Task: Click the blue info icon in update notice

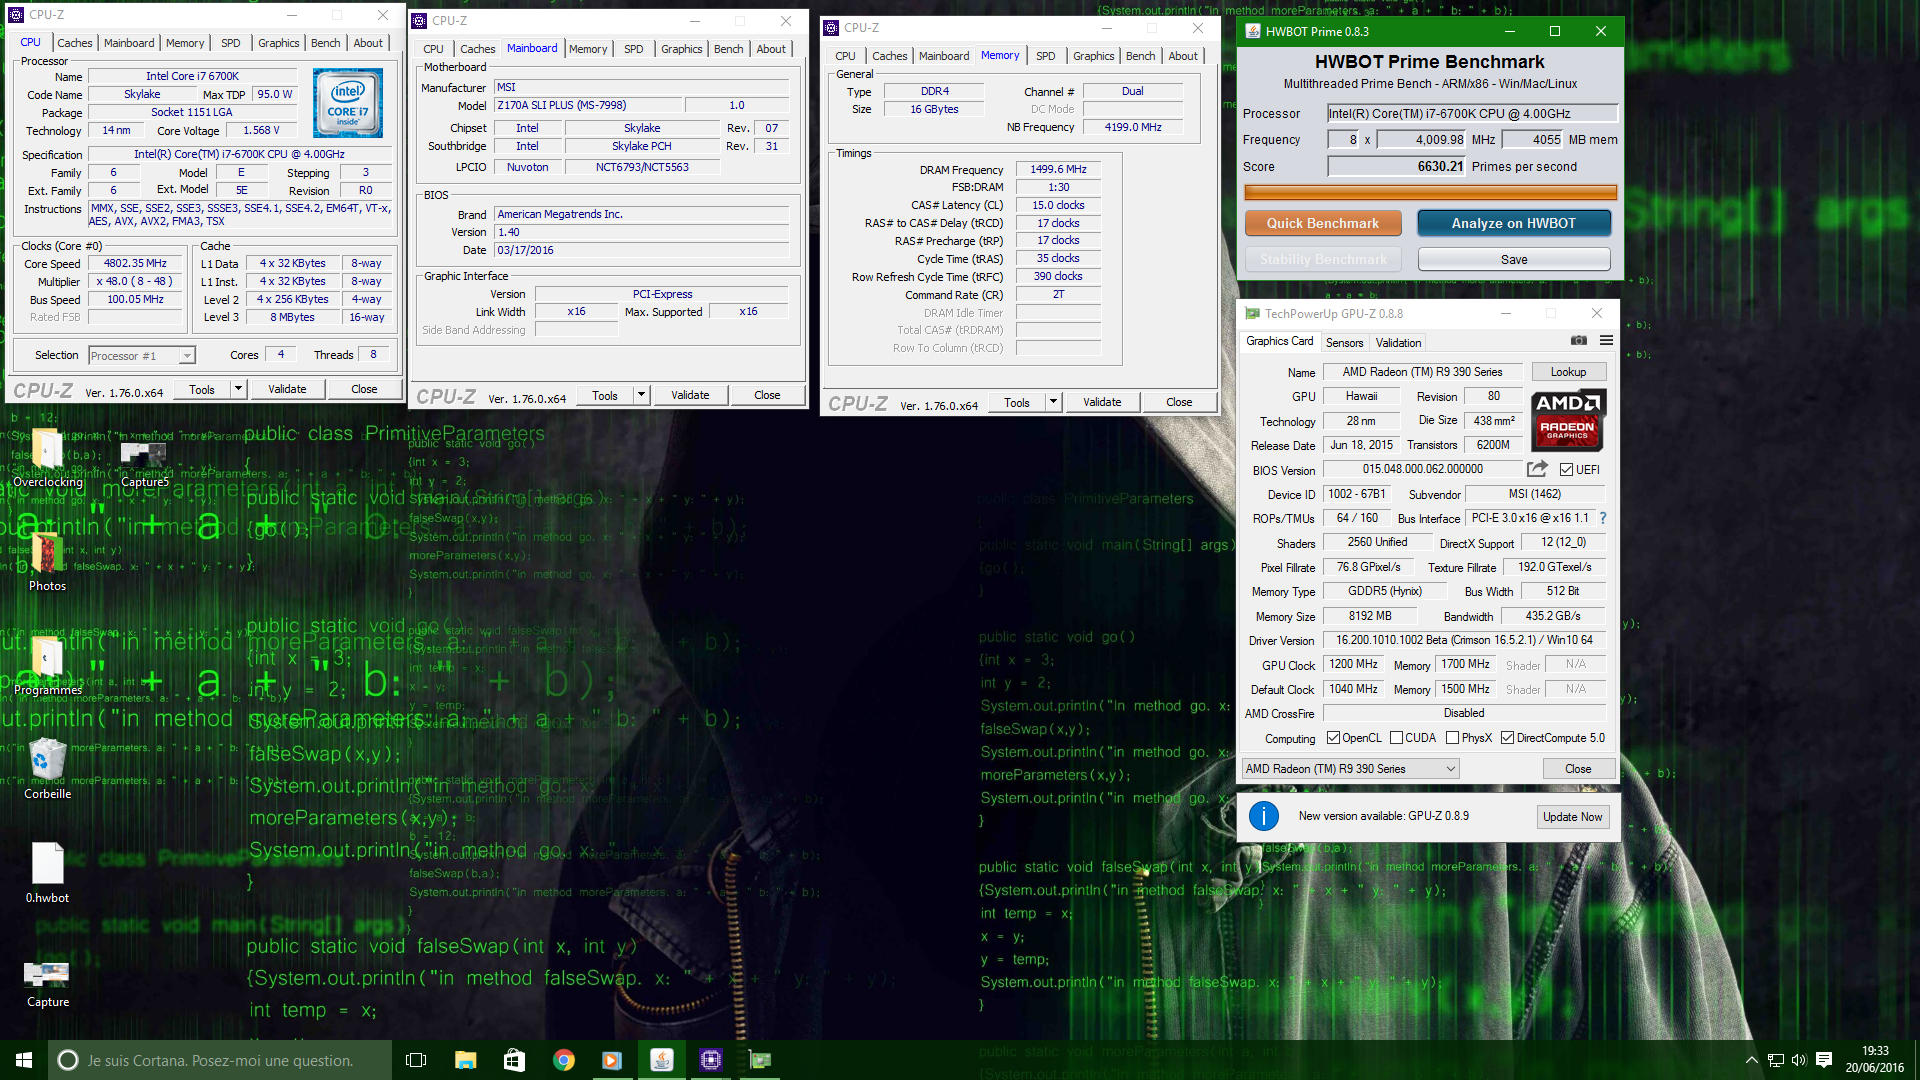Action: pyautogui.click(x=1264, y=816)
